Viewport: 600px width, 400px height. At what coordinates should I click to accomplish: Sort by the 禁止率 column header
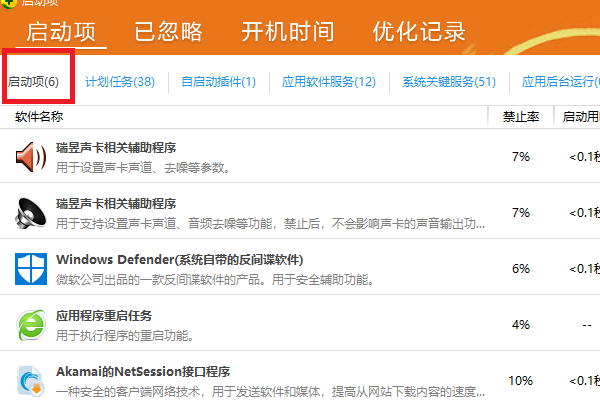click(x=521, y=117)
